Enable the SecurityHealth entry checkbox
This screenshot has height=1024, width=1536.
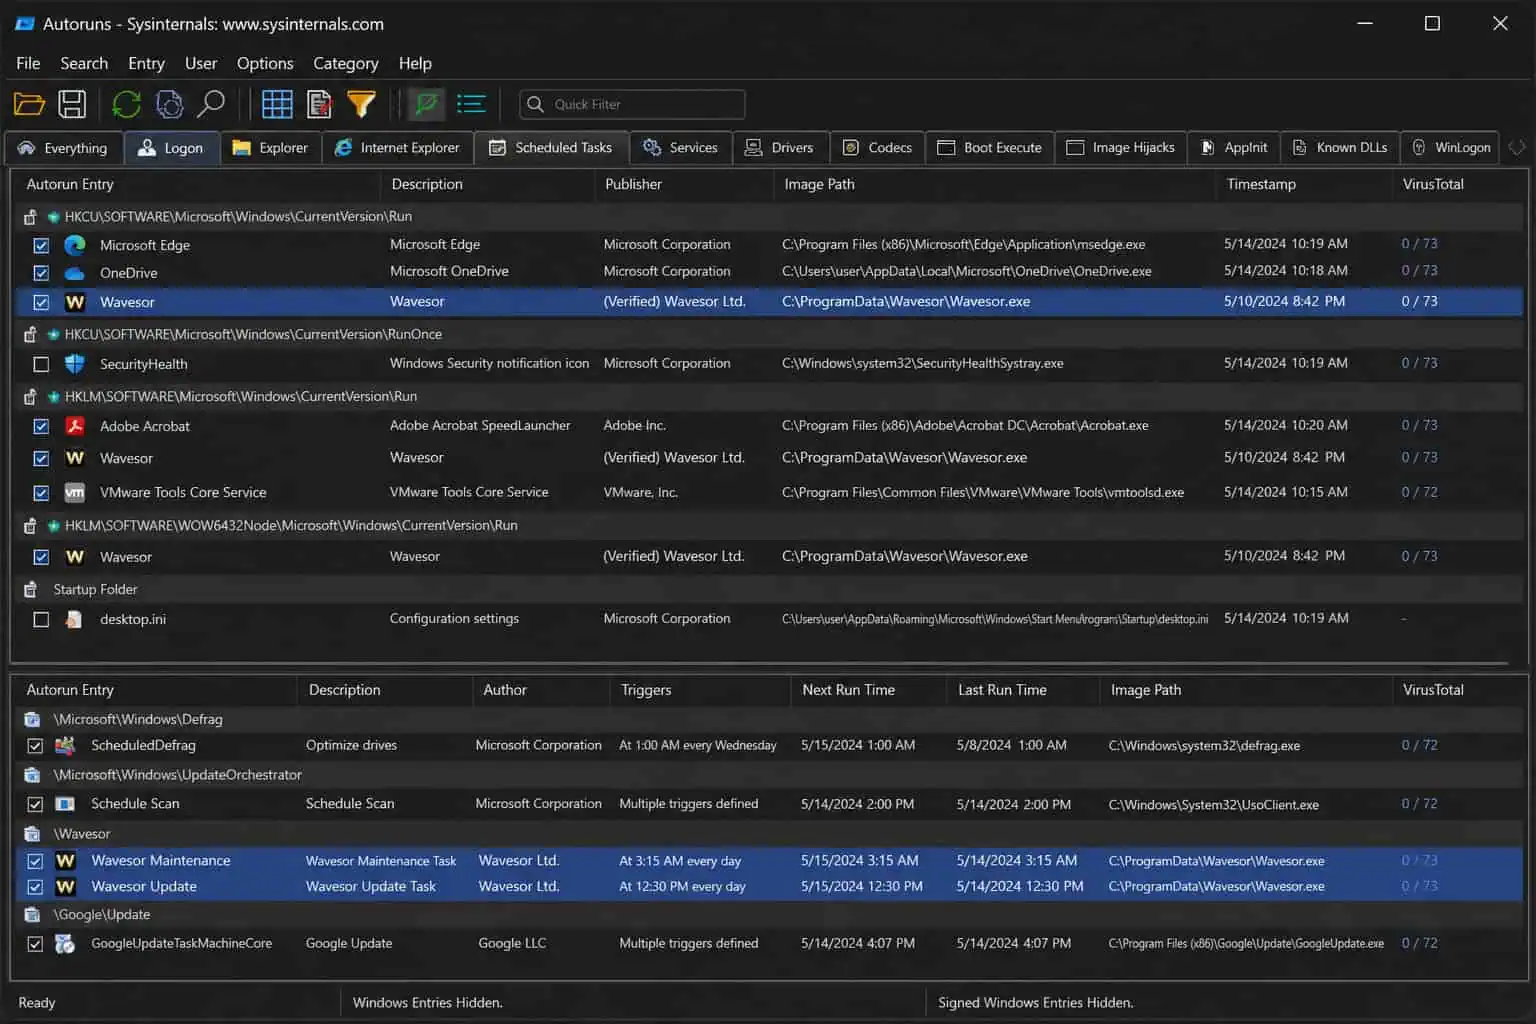pyautogui.click(x=41, y=364)
